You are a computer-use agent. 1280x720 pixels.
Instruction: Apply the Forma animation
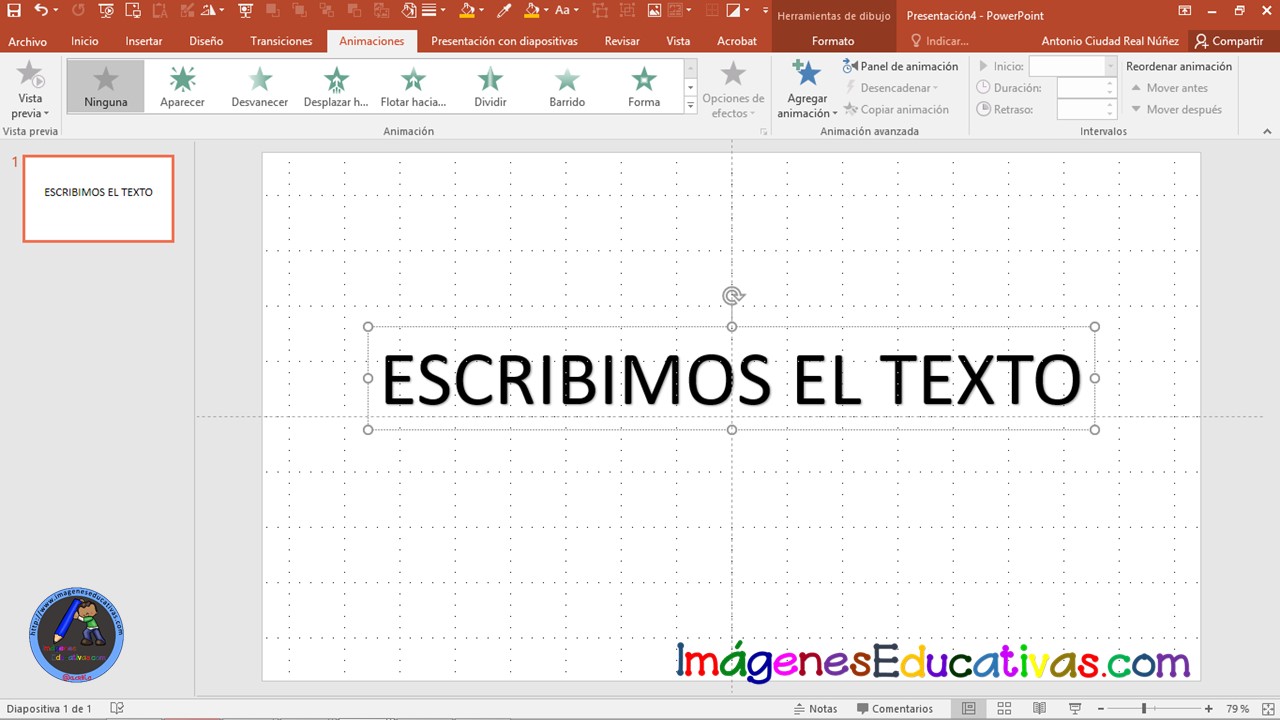[x=644, y=86]
